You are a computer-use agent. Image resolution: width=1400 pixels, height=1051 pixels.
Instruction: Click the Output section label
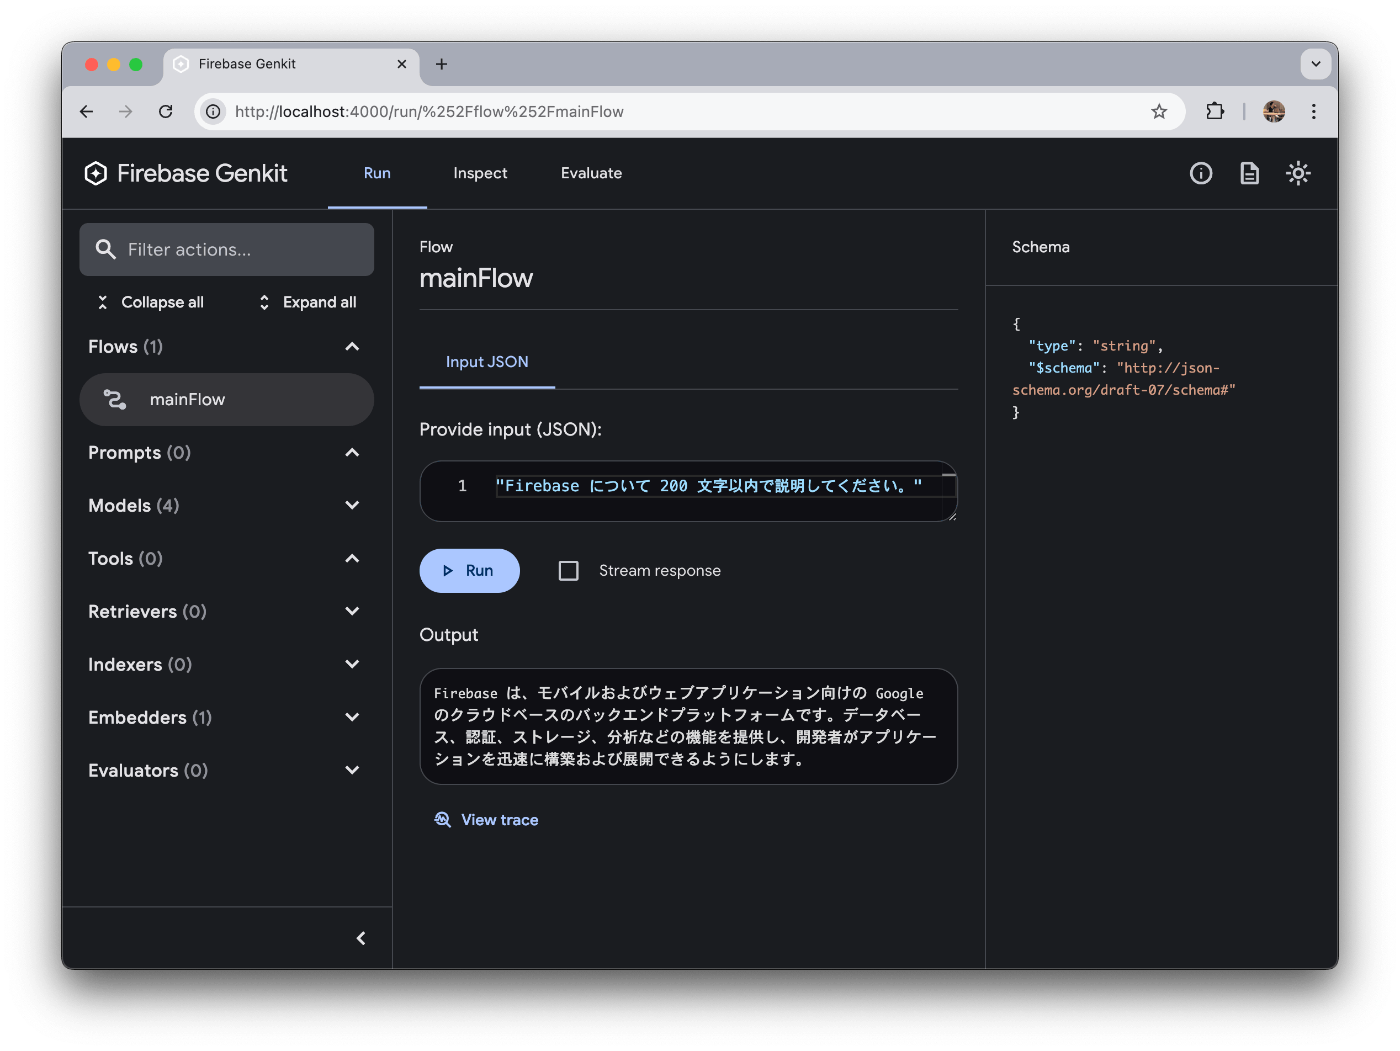pyautogui.click(x=449, y=635)
